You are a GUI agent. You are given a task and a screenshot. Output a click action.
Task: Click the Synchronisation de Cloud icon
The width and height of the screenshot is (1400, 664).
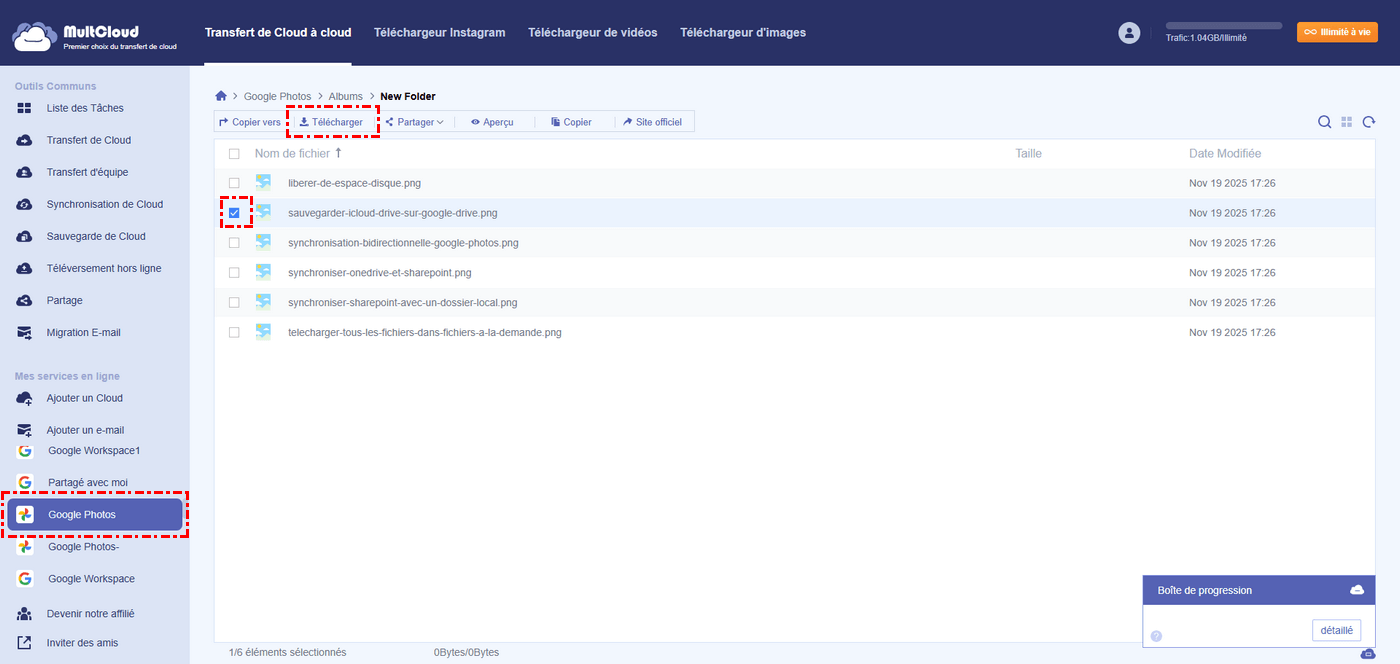tap(24, 204)
